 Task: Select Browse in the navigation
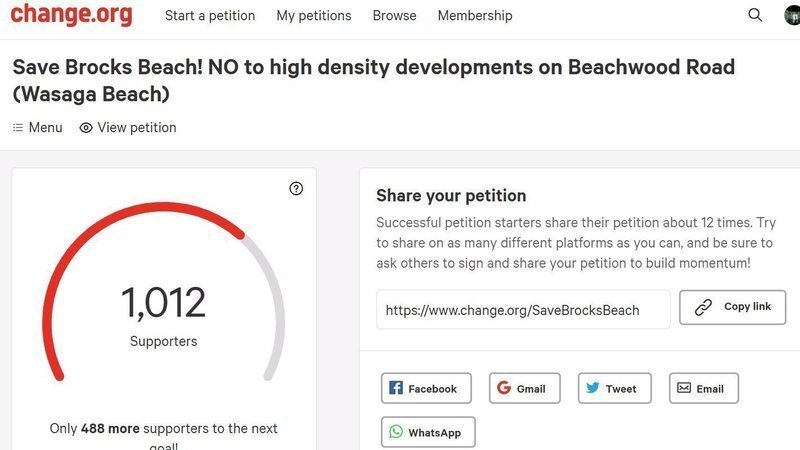click(x=394, y=16)
